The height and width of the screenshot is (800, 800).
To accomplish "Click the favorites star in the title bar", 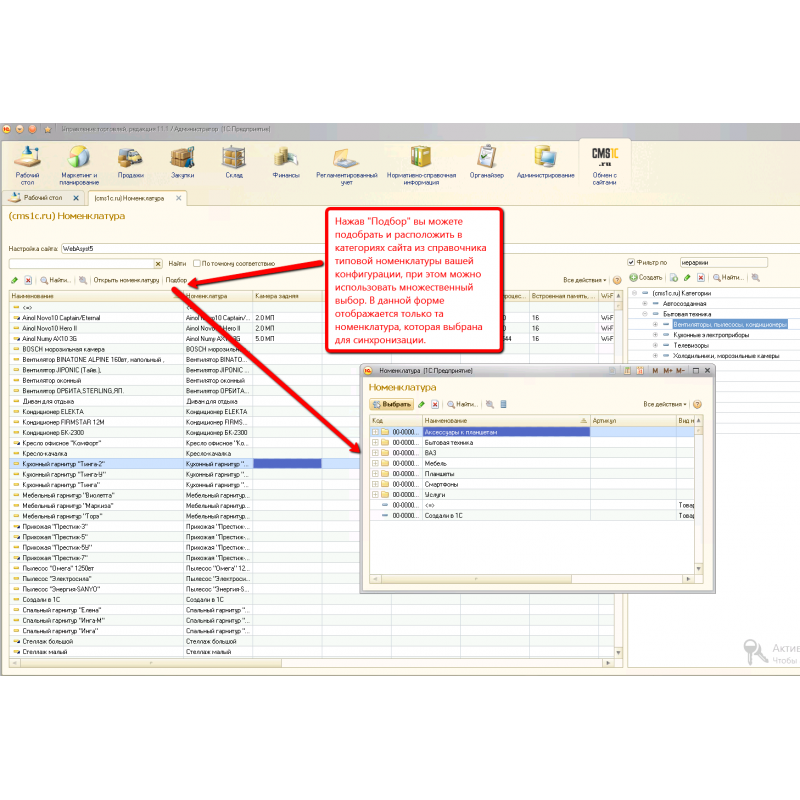I will 48,130.
